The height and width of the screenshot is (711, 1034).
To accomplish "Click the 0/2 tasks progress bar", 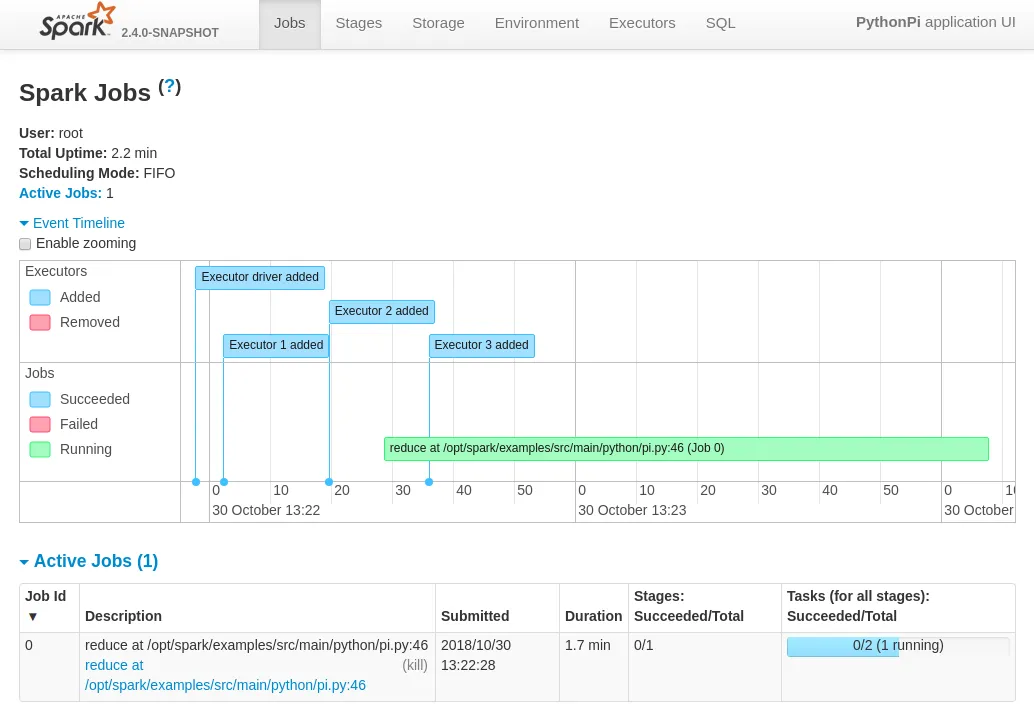I will pyautogui.click(x=898, y=646).
